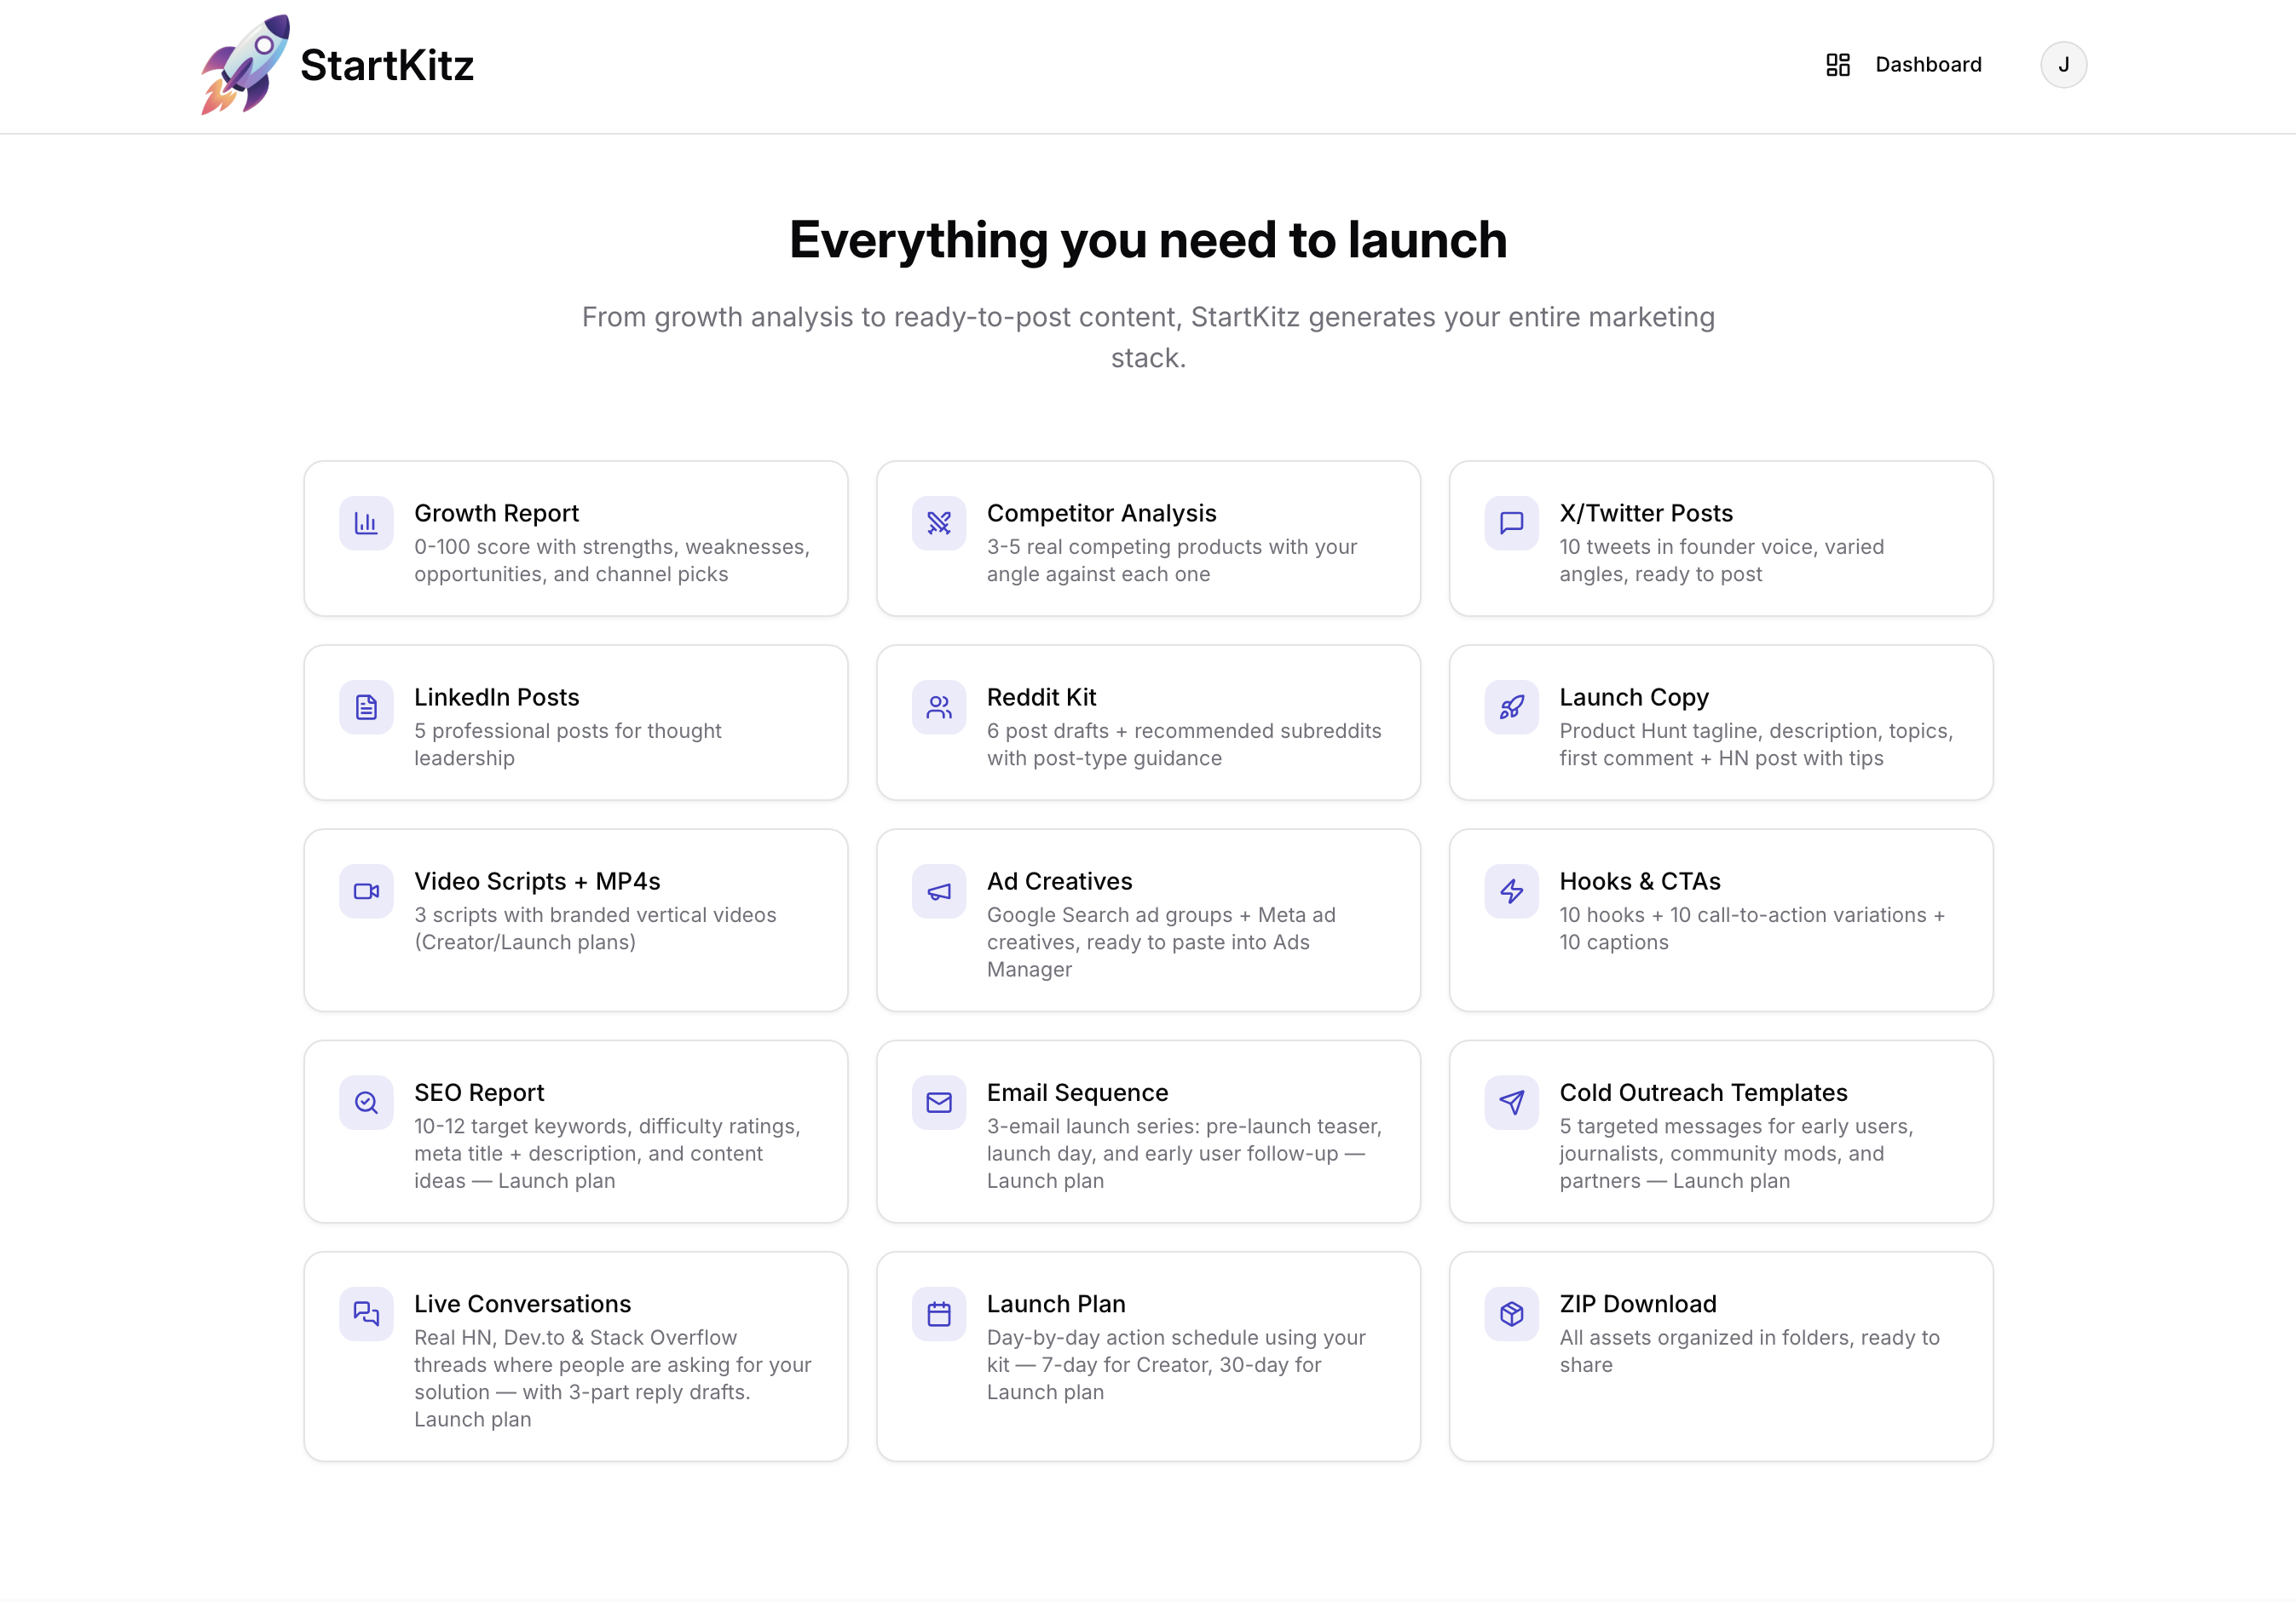This screenshot has width=2296, height=1602.
Task: Click the Live Conversations chat icon
Action: (x=366, y=1313)
